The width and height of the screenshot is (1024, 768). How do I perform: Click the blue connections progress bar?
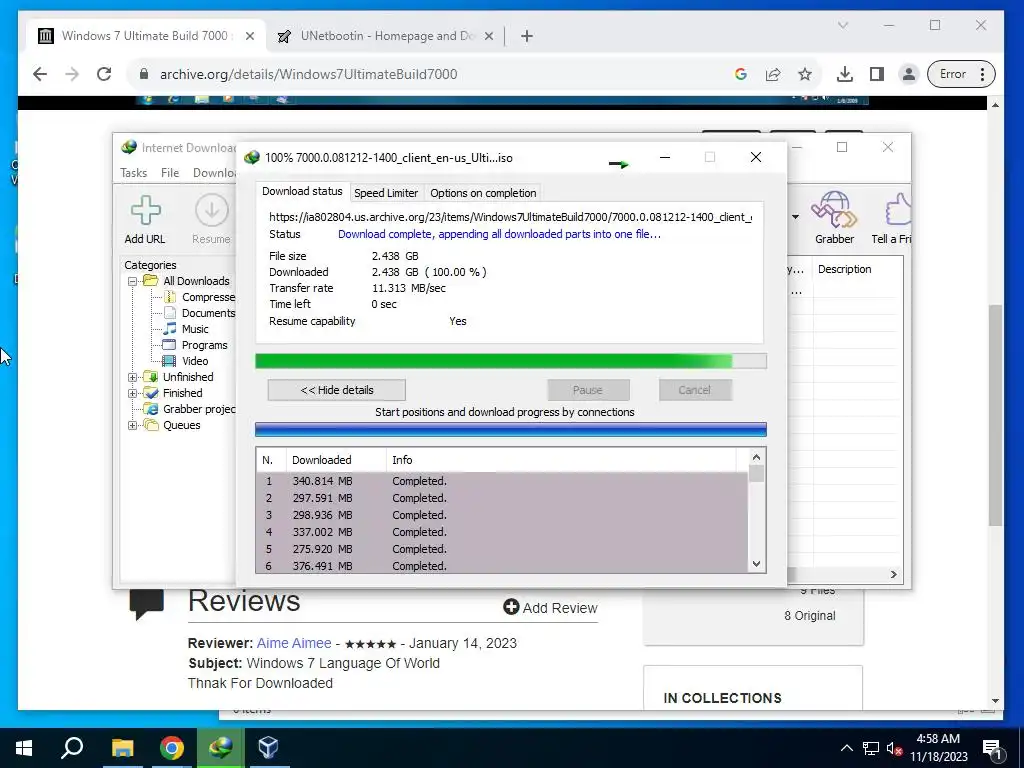(511, 429)
